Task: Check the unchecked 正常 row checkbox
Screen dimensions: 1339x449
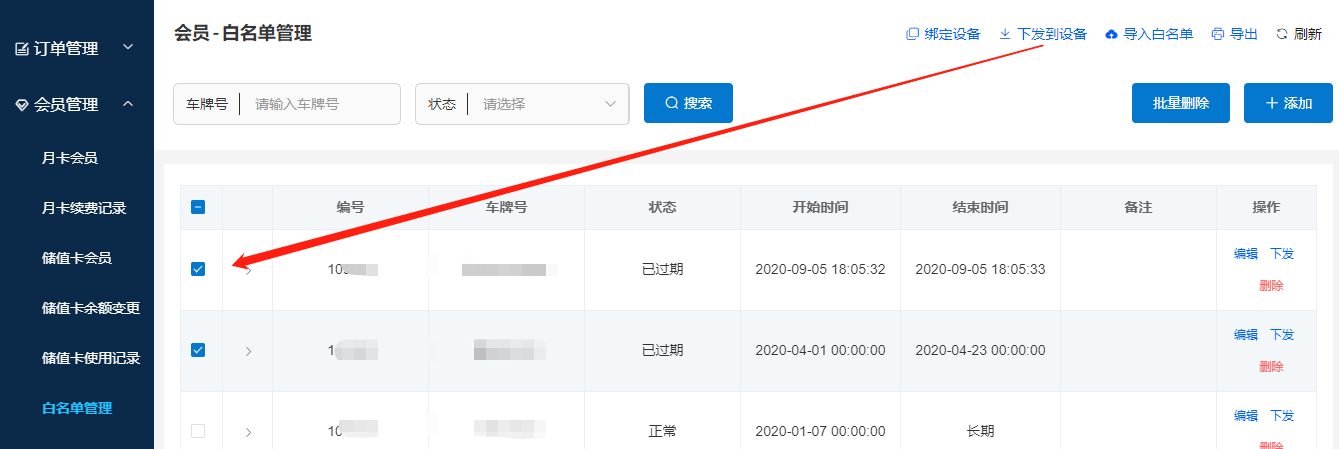Action: tap(198, 431)
